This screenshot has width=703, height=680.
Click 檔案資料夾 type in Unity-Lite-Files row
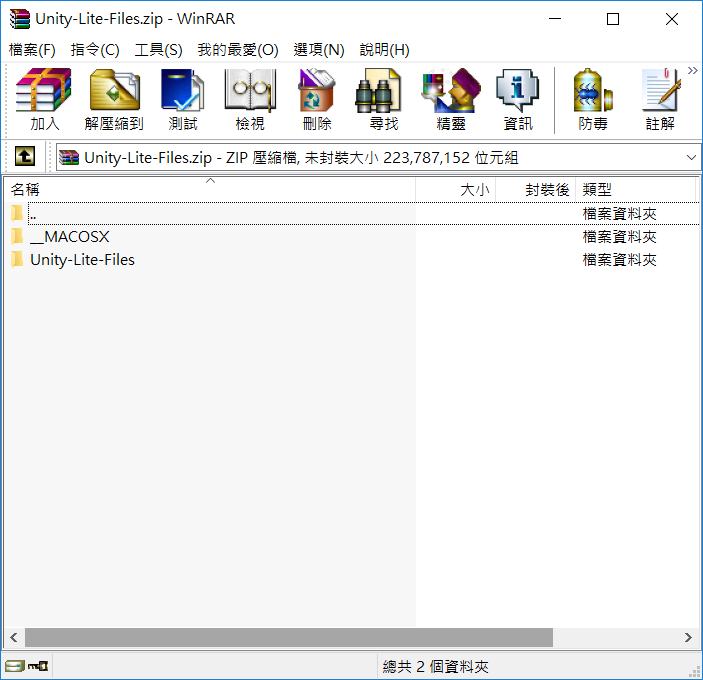point(620,260)
